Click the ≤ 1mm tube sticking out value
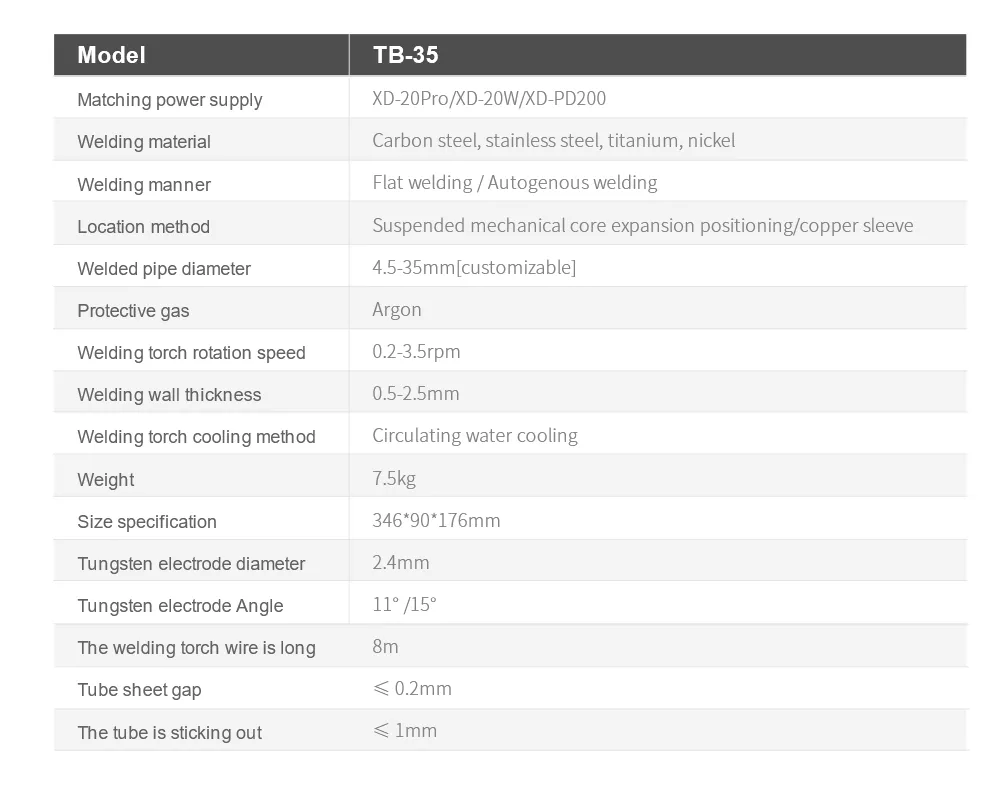This screenshot has width=1000, height=792. 405,731
